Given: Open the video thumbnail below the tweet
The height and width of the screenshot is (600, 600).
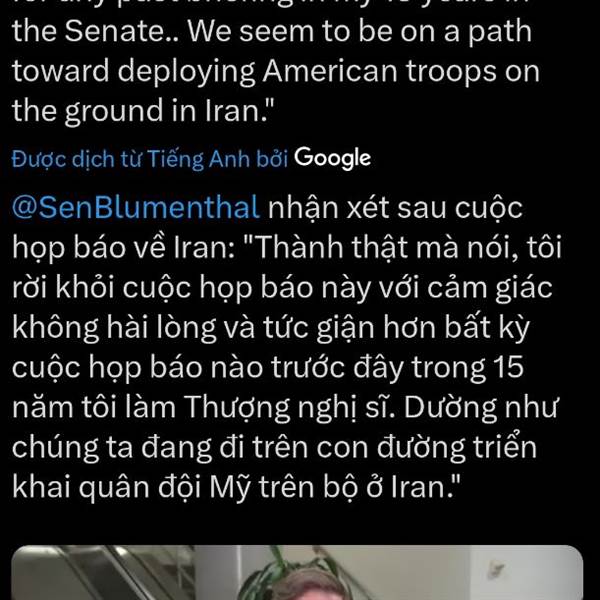Looking at the screenshot, I should click(x=297, y=572).
